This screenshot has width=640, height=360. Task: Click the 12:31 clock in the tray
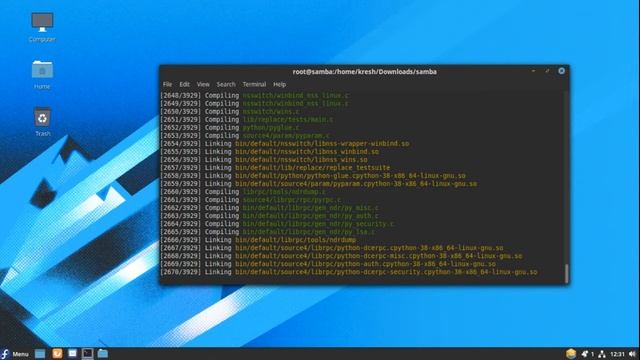(617, 354)
